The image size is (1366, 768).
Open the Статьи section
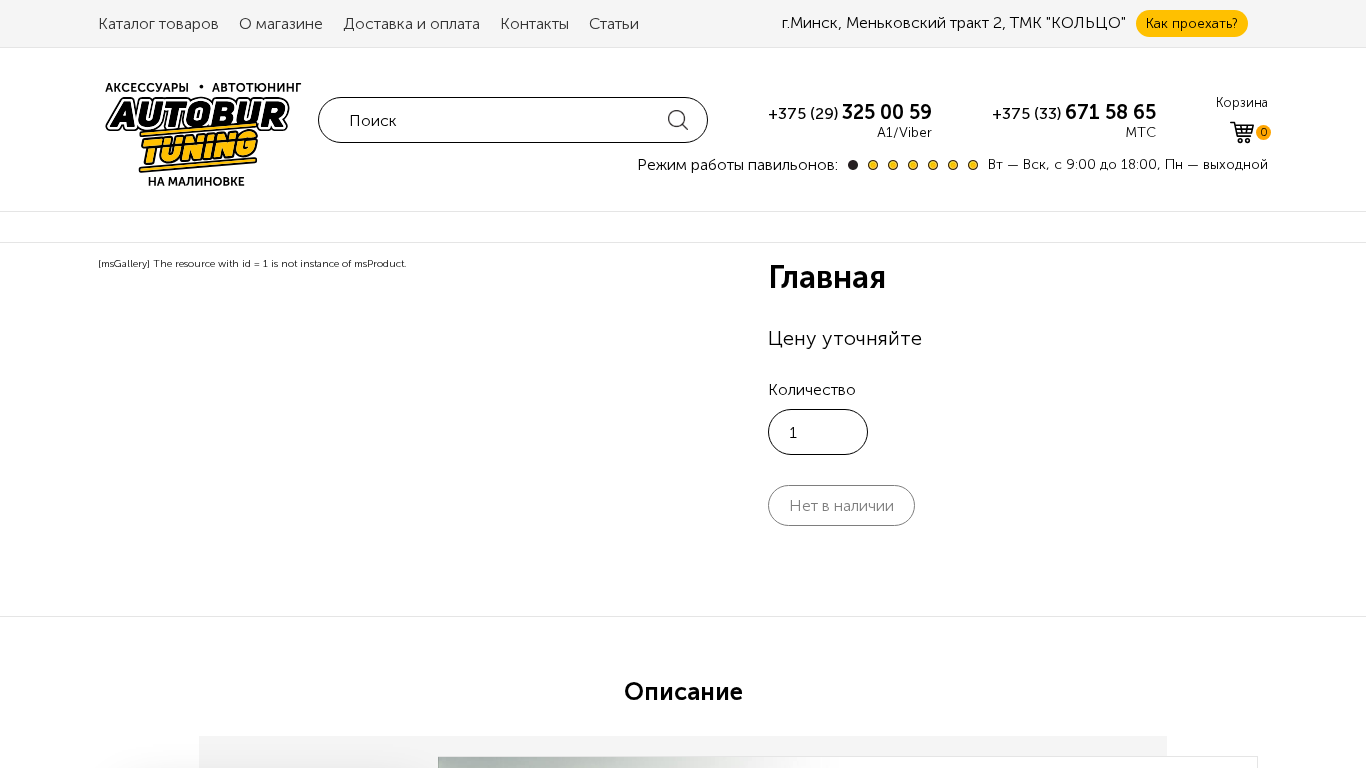[x=613, y=24]
